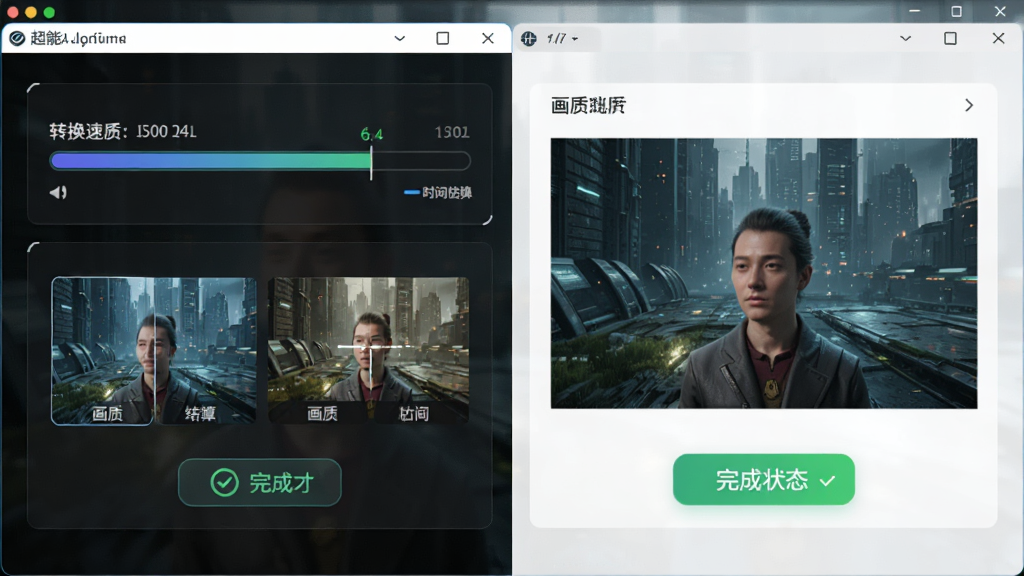Viewport: 1024px width, 576px height.
Task: Click the 完成才 button with checkmark
Action: click(x=260, y=483)
